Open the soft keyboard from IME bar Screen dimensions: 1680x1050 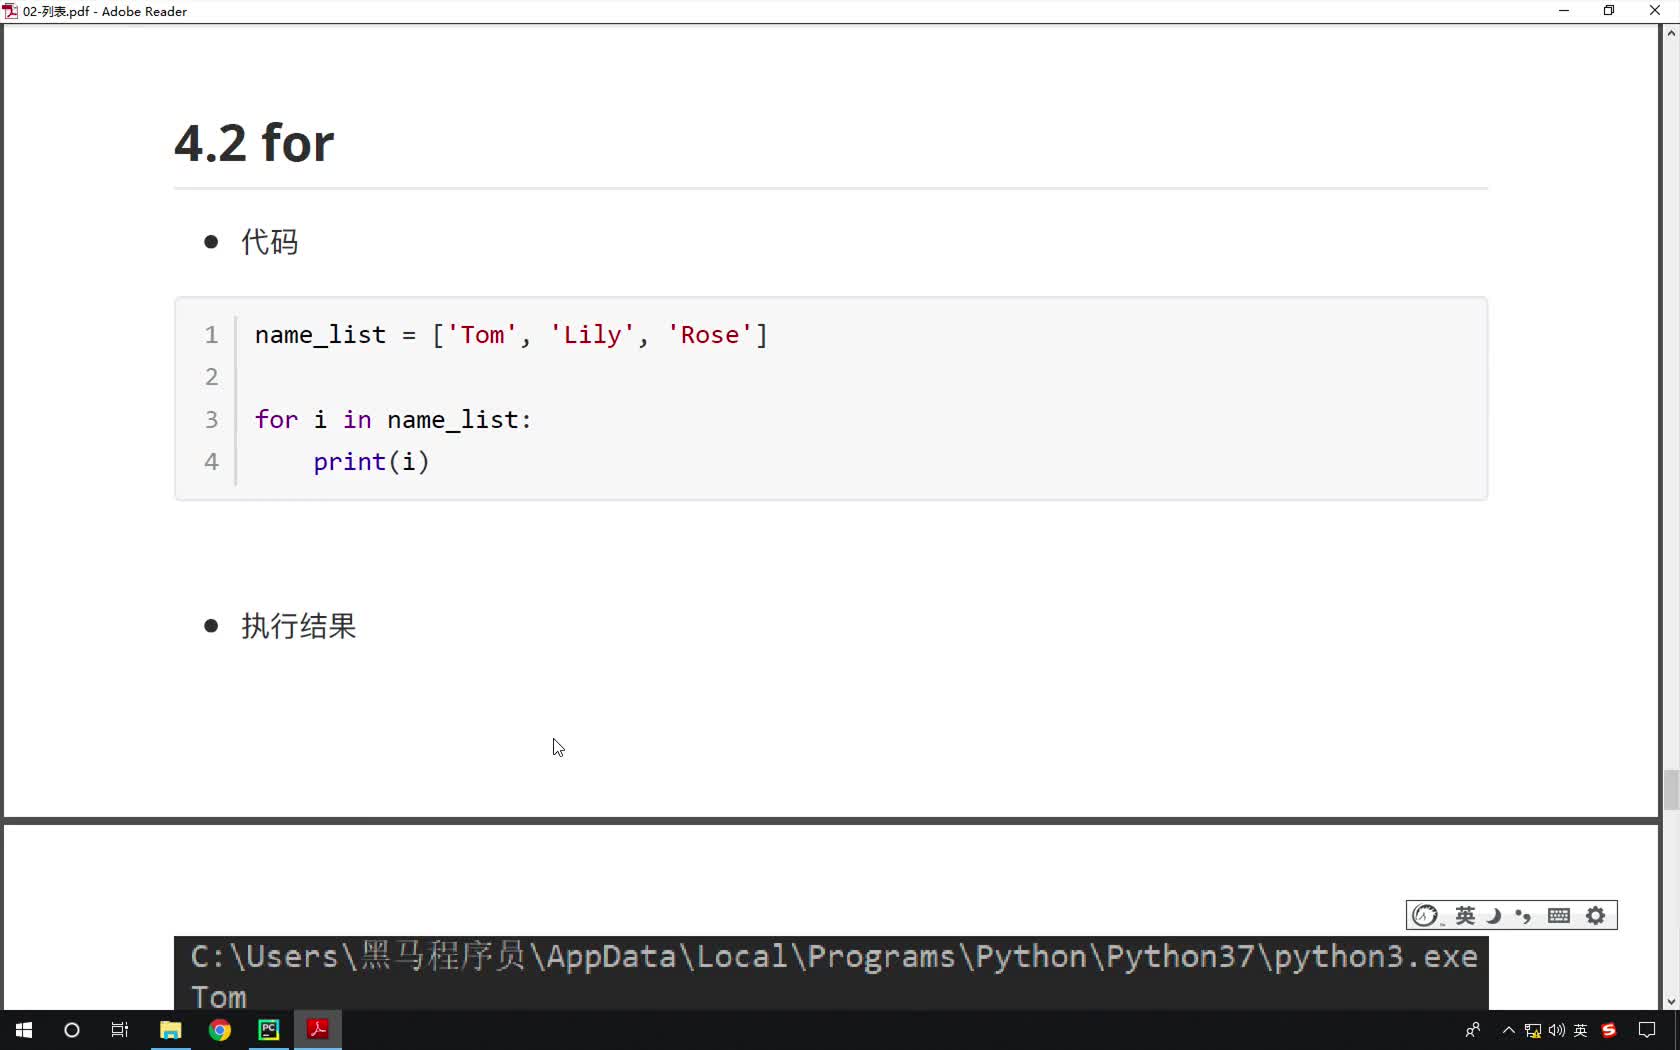pos(1559,916)
